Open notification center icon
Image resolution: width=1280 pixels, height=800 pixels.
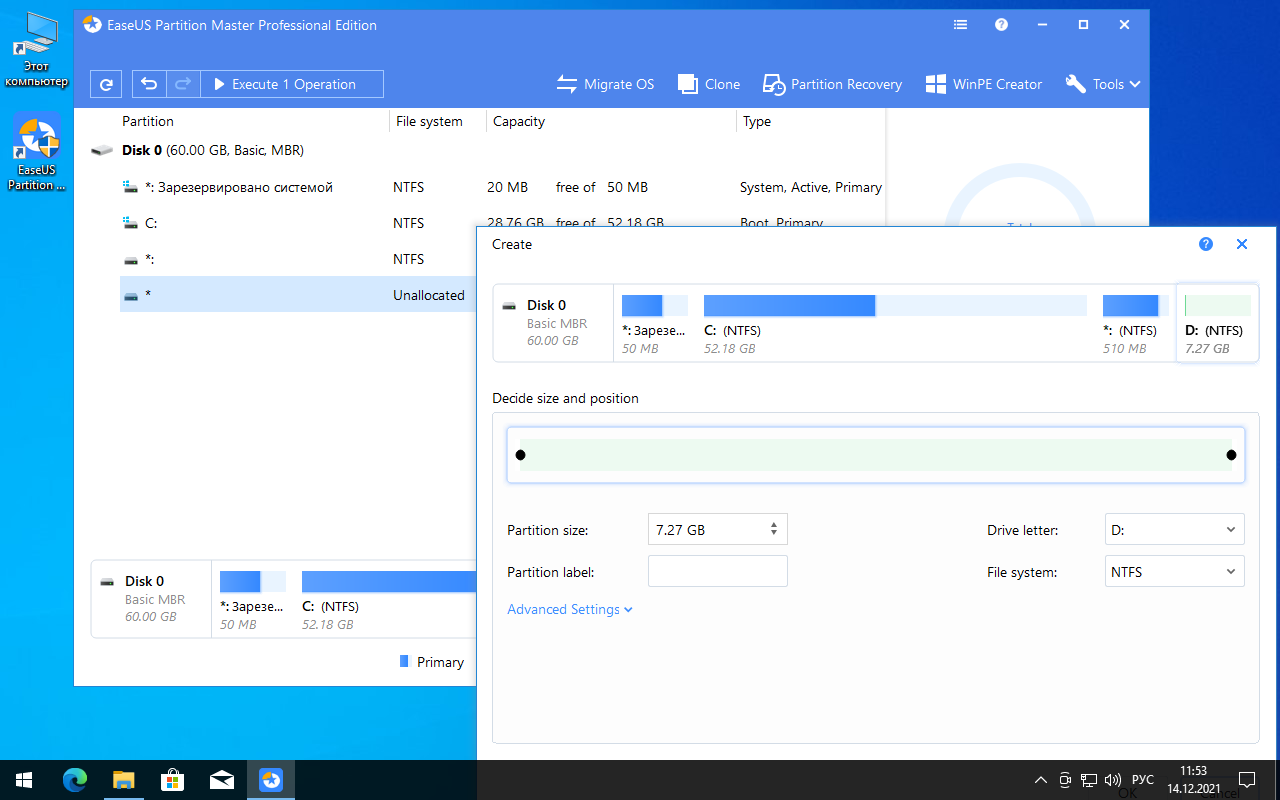(x=1247, y=780)
